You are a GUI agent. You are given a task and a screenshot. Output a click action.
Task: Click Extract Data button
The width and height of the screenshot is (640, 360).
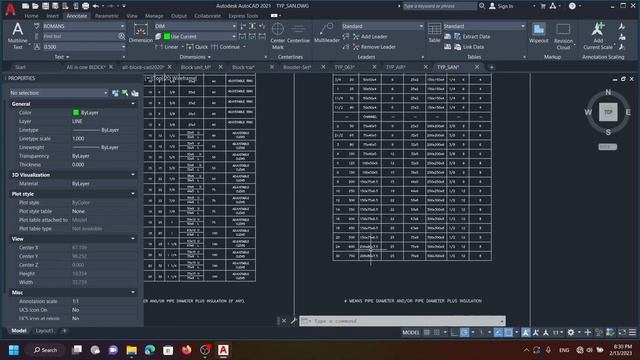472,36
